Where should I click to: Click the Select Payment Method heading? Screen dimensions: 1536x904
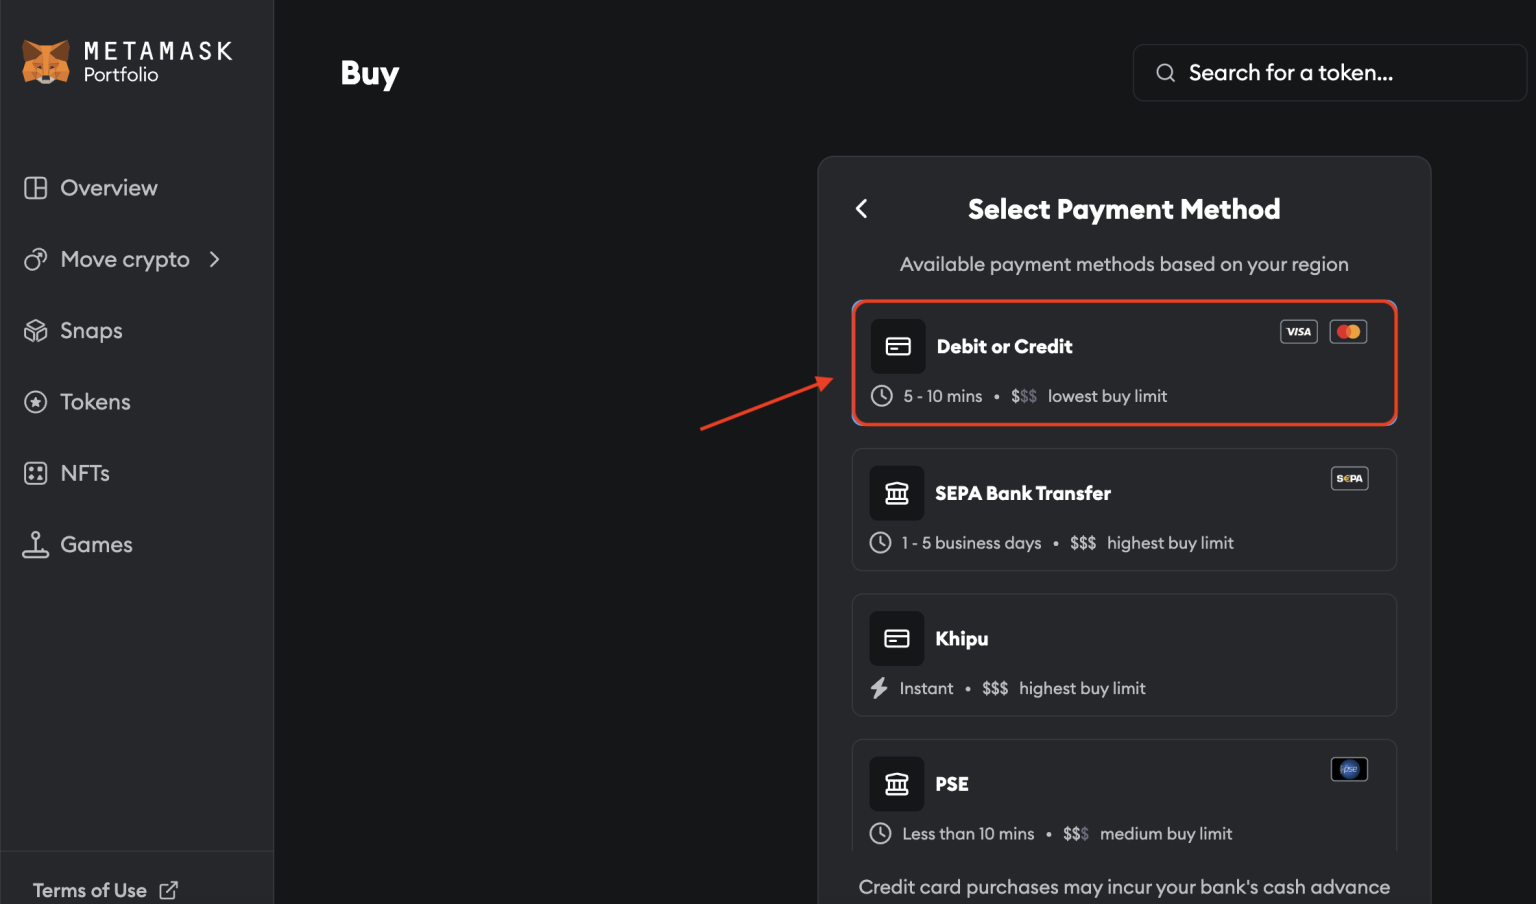[x=1124, y=209]
